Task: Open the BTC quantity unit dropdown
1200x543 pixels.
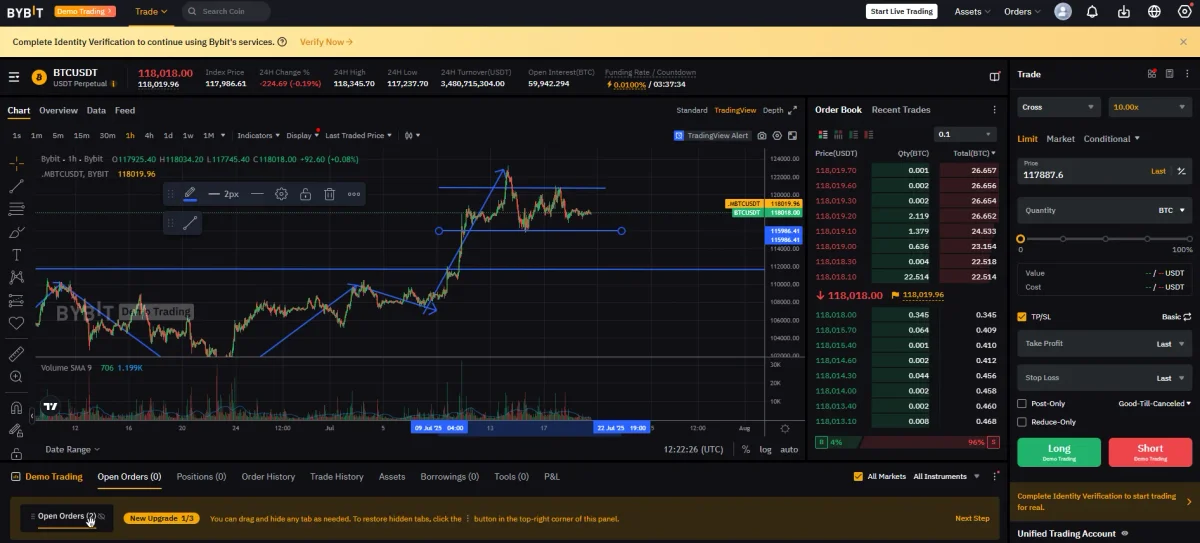Action: coord(1172,211)
